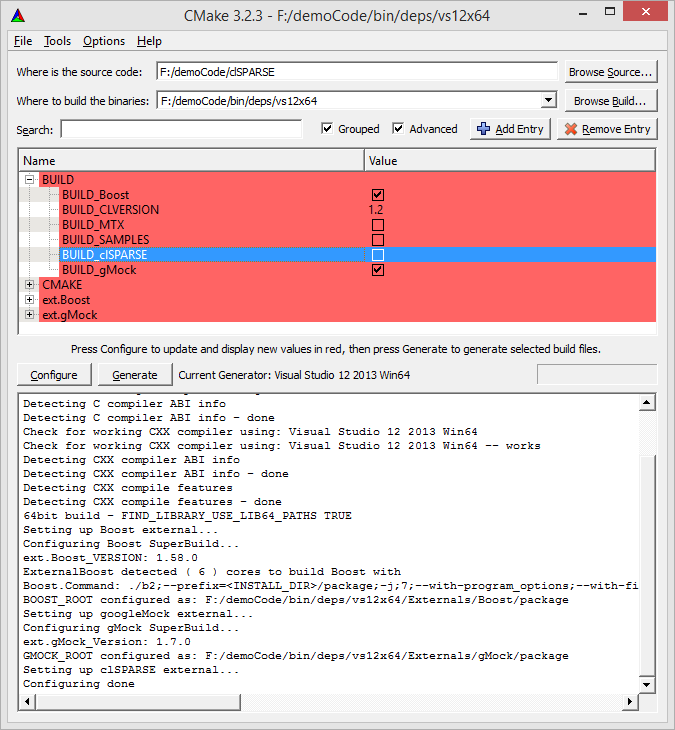Click the Name column header
The height and width of the screenshot is (730, 675).
pyautogui.click(x=191, y=161)
